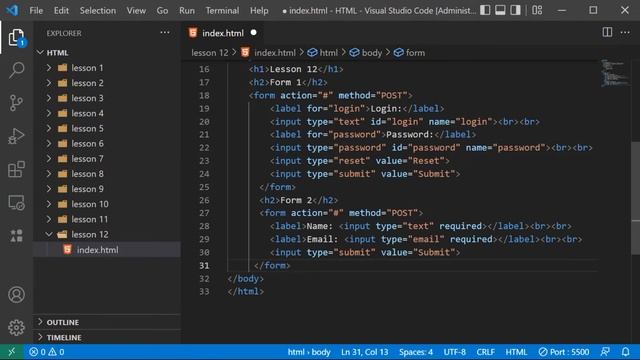Open the editor More Actions menu
Viewport: 640px width, 360px height.
click(x=625, y=32)
